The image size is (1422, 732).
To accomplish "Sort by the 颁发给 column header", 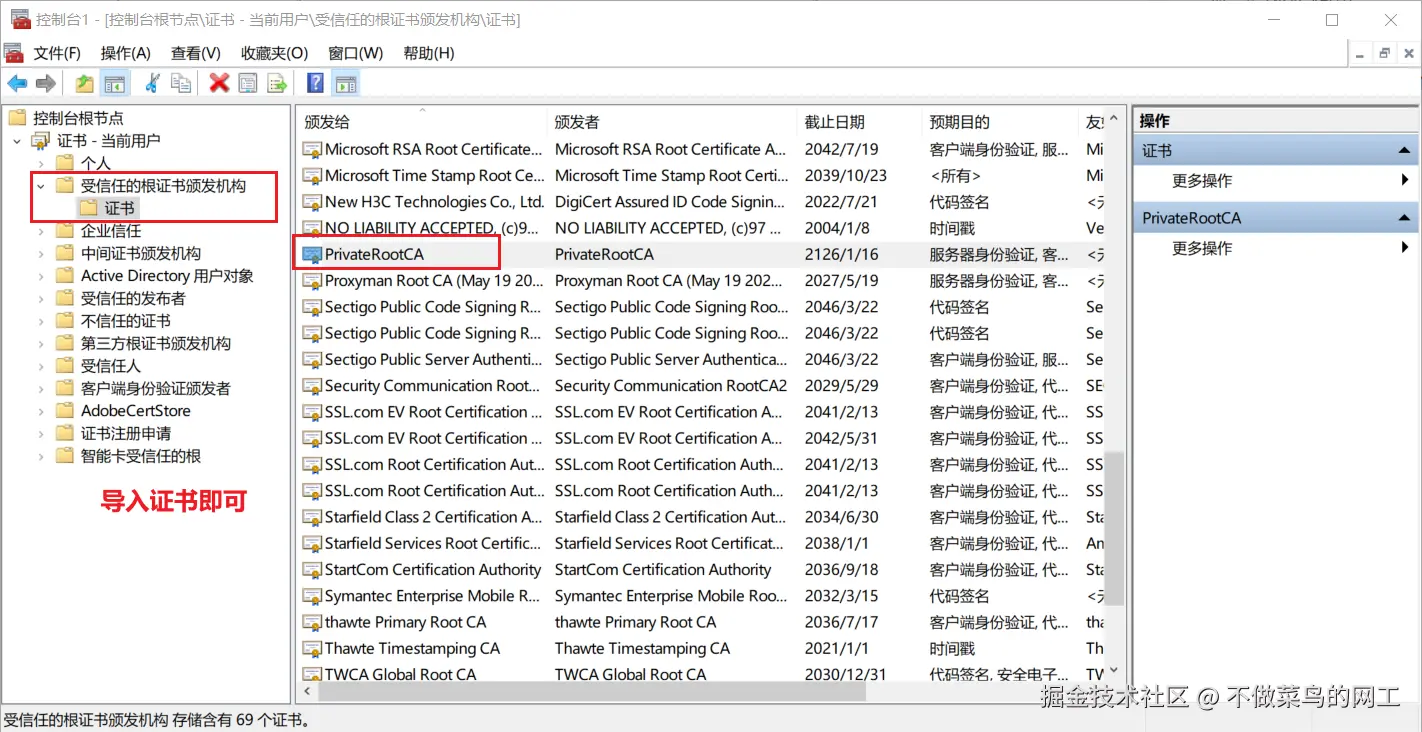I will click(423, 122).
